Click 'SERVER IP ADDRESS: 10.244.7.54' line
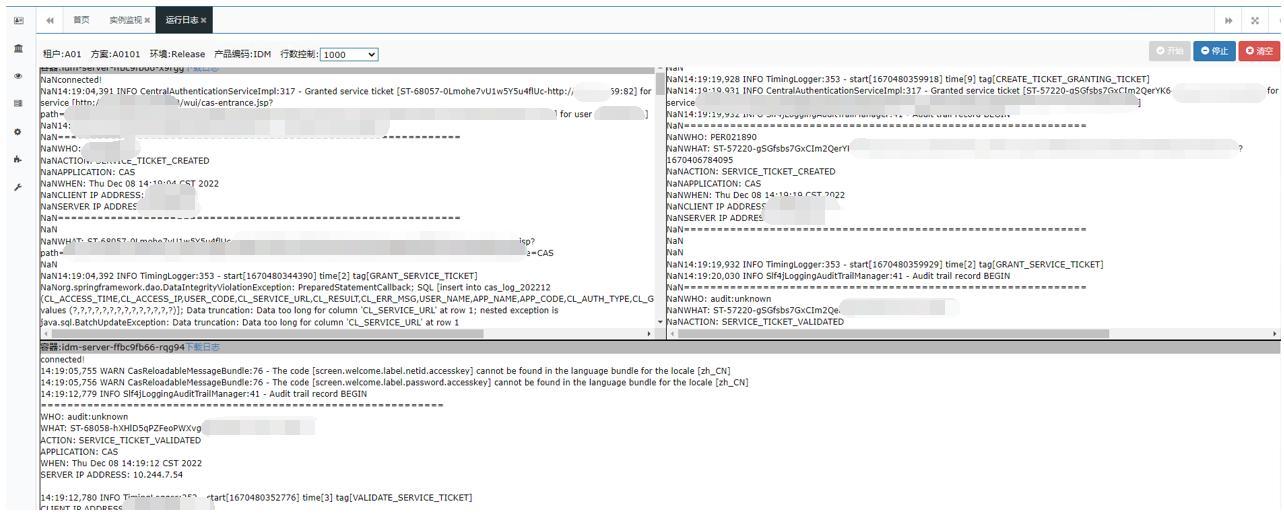This screenshot has height=516, width=1284. [x=112, y=475]
